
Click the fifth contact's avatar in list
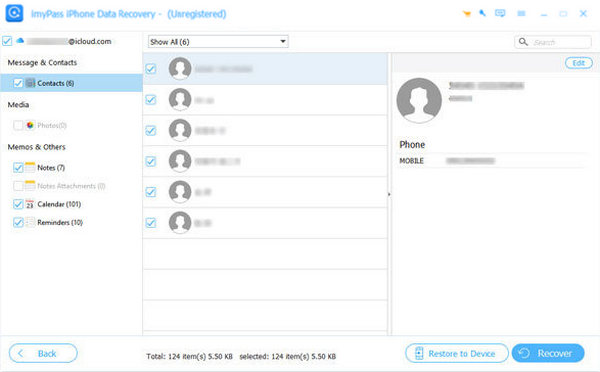point(180,192)
